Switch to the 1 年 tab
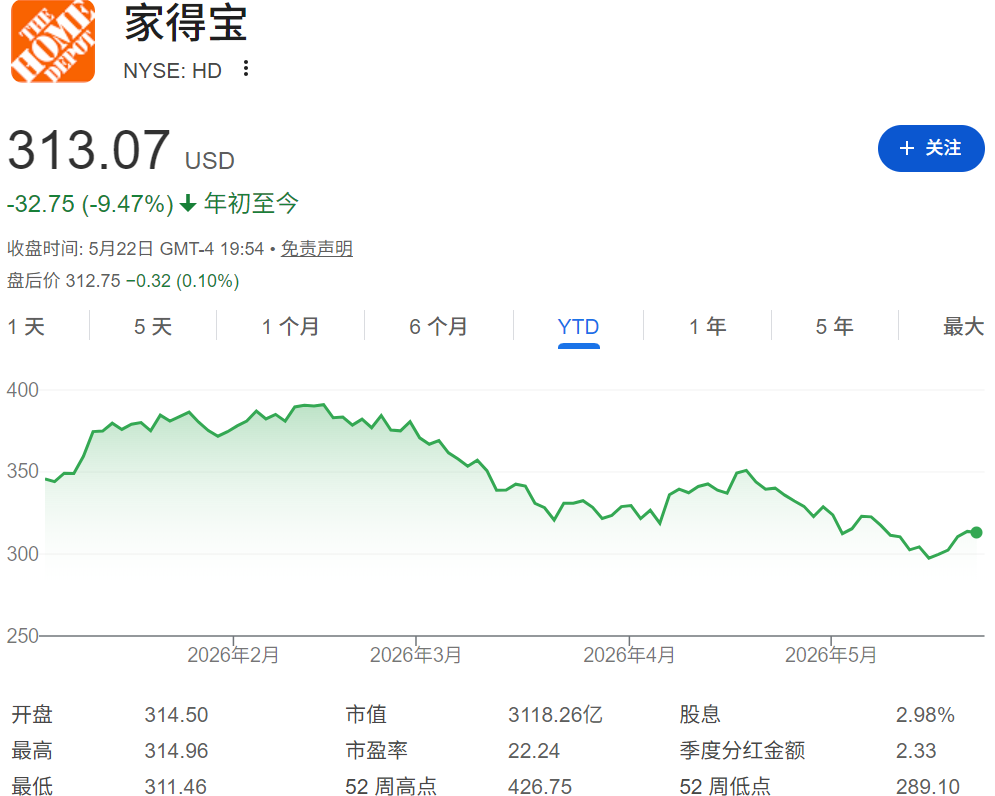The width and height of the screenshot is (995, 796). [708, 327]
